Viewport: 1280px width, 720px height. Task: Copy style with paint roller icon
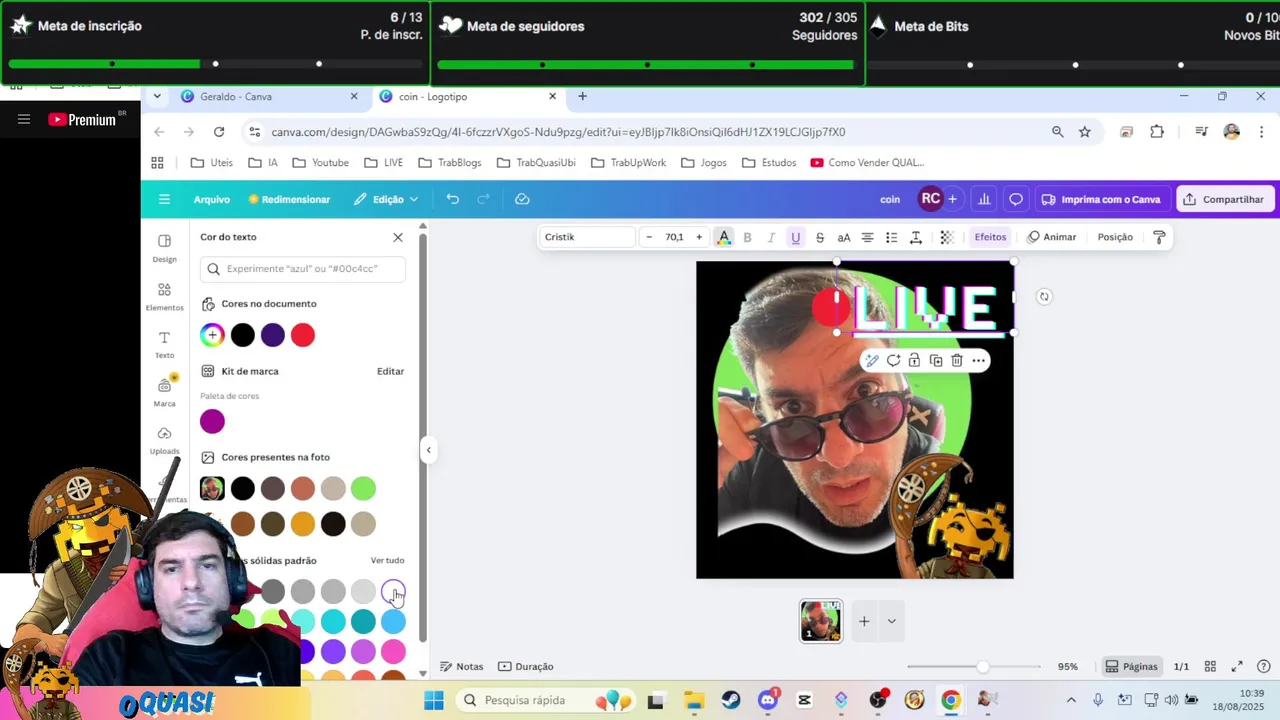pos(1159,237)
